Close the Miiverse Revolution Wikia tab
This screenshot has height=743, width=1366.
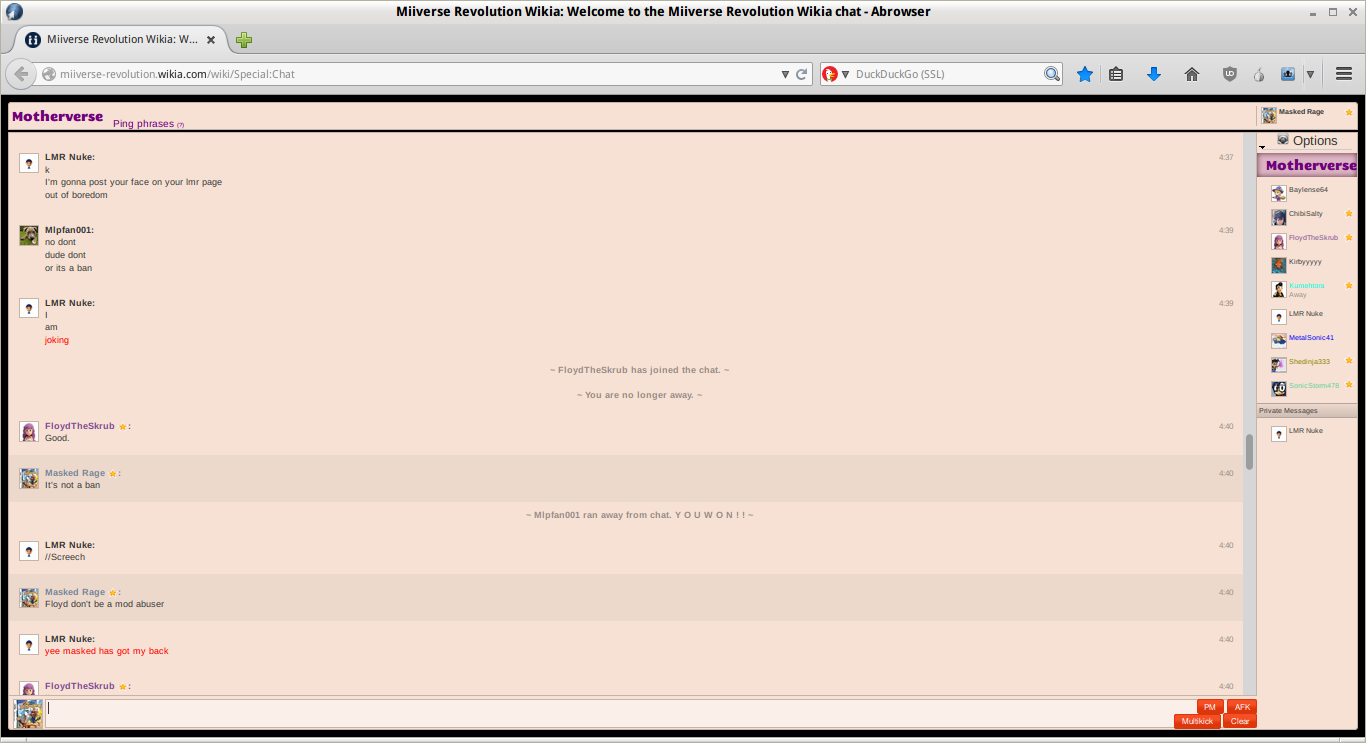pyautogui.click(x=210, y=40)
